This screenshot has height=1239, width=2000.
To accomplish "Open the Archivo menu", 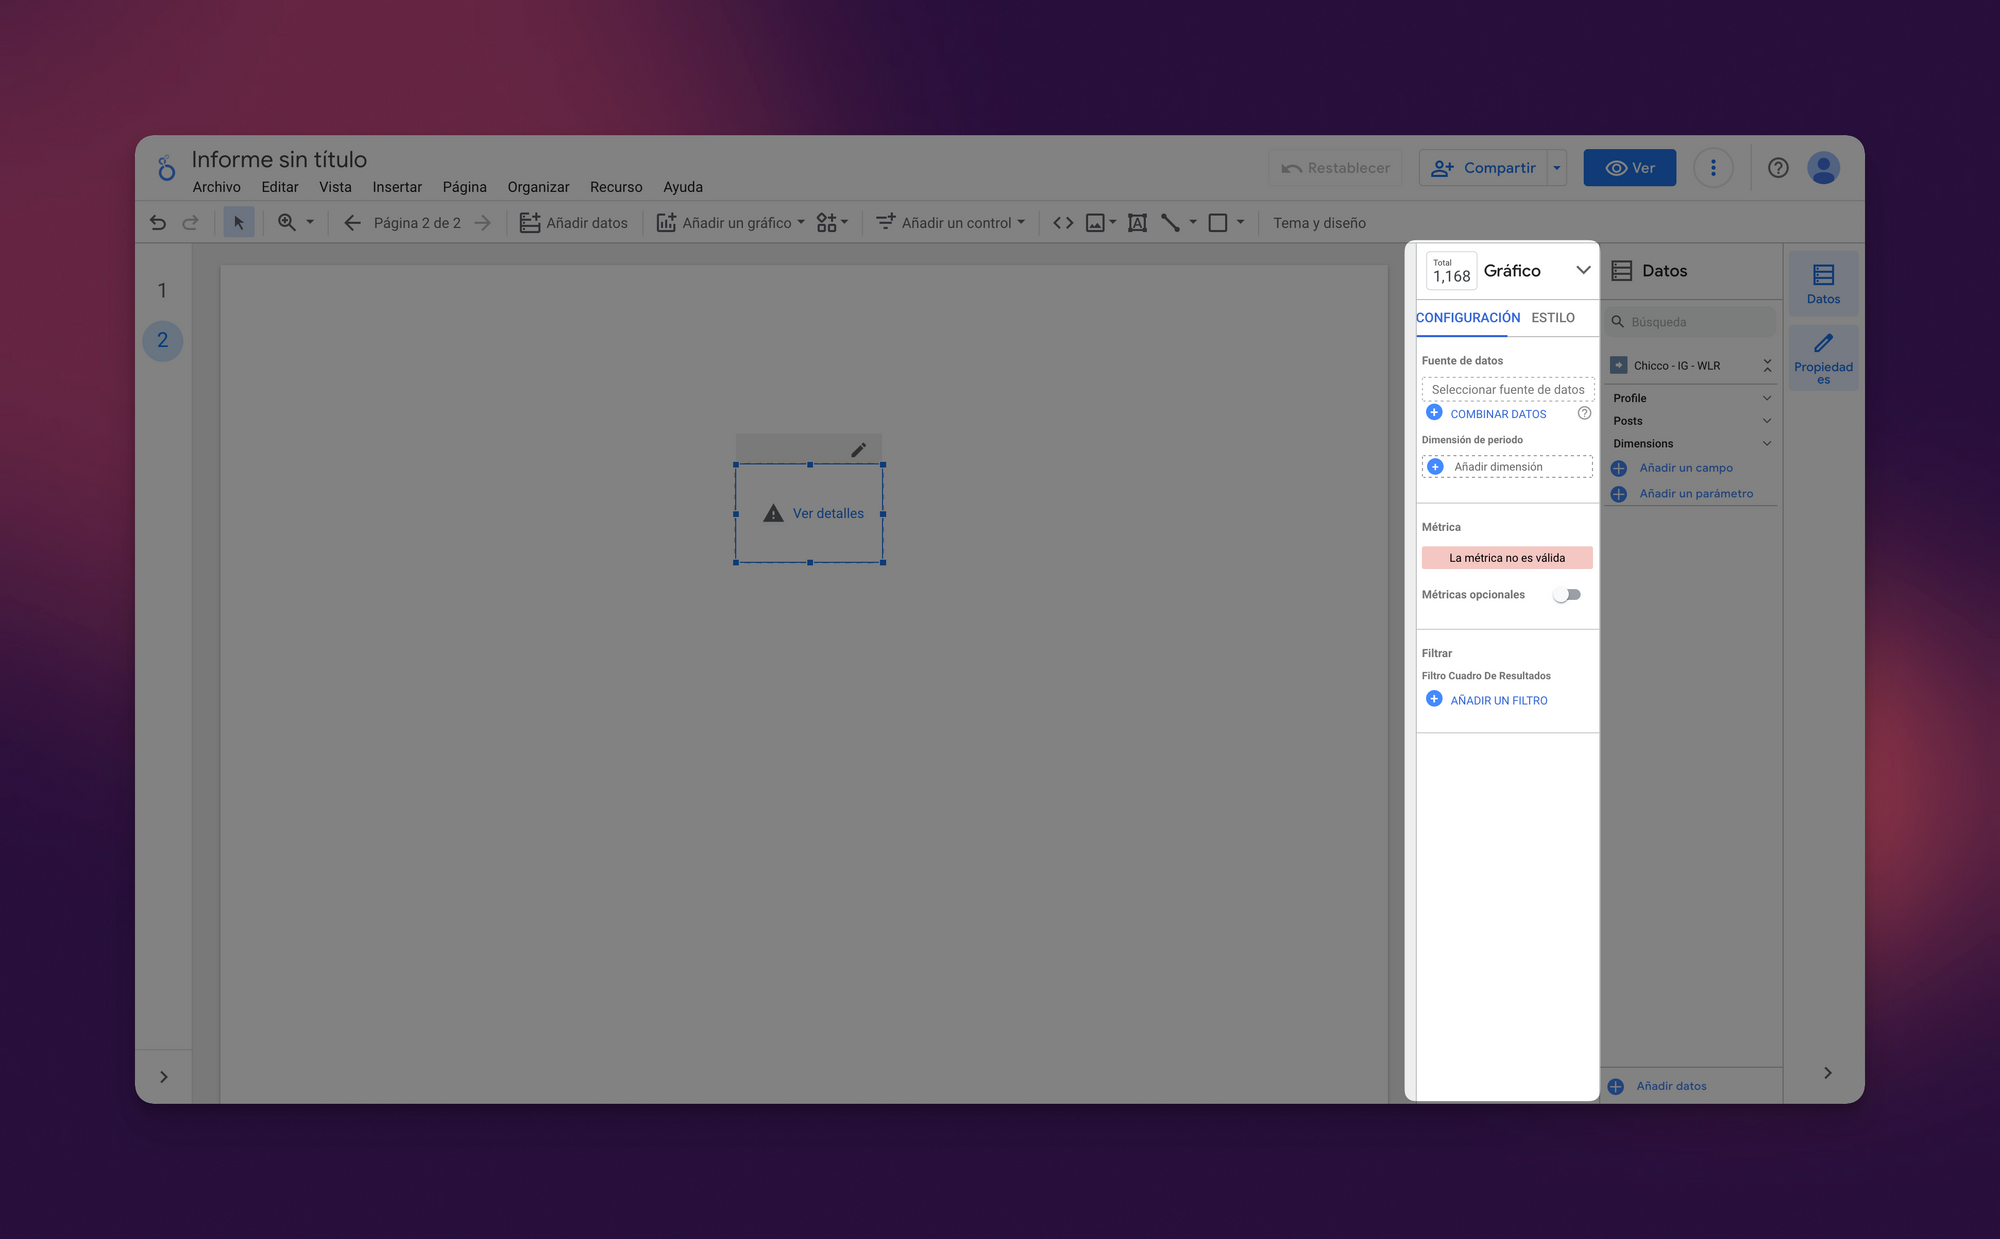I will (x=216, y=187).
